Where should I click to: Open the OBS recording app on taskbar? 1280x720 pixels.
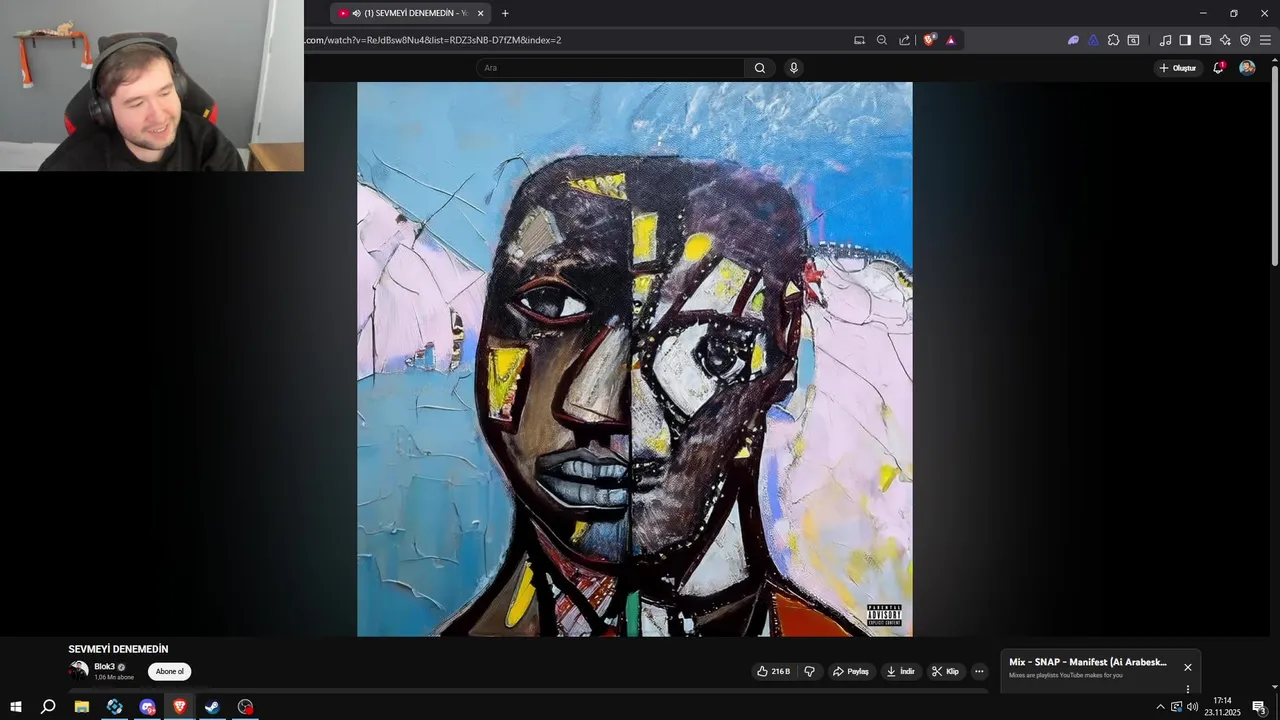(x=245, y=707)
